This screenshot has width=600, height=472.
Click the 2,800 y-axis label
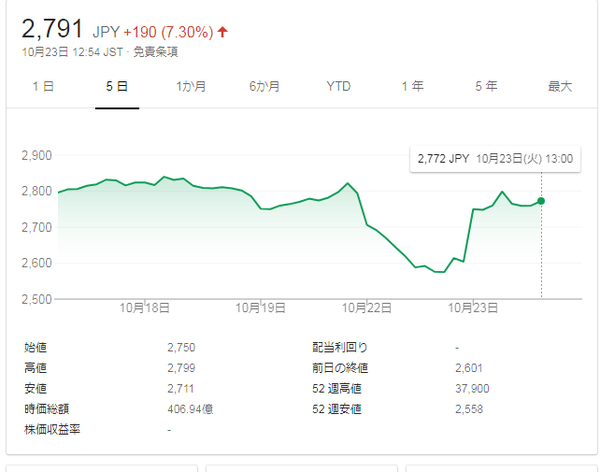pyautogui.click(x=37, y=191)
